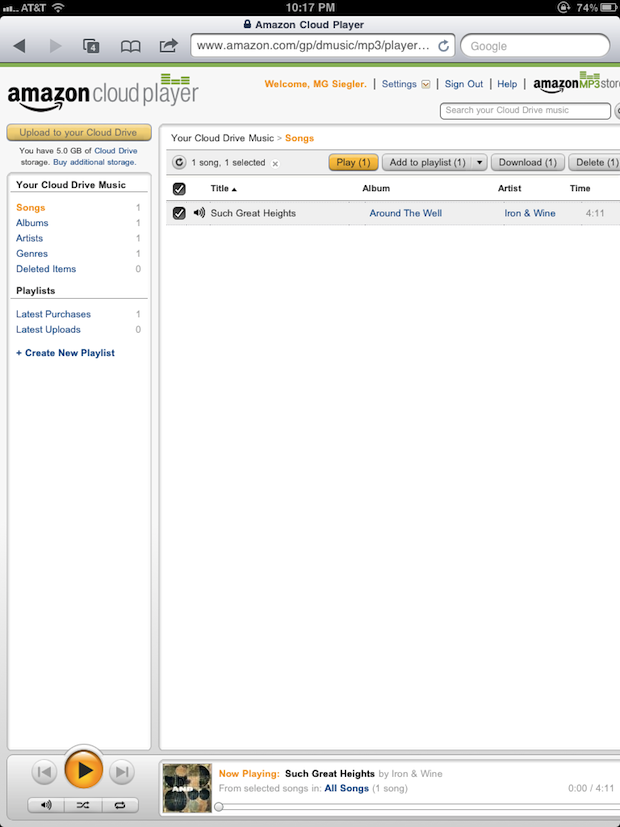The image size is (620, 827).
Task: Open the Latest Uploads playlist
Action: pos(48,329)
